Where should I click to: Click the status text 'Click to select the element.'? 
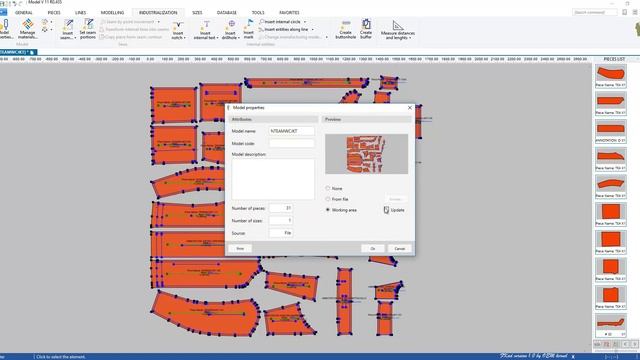click(61, 357)
